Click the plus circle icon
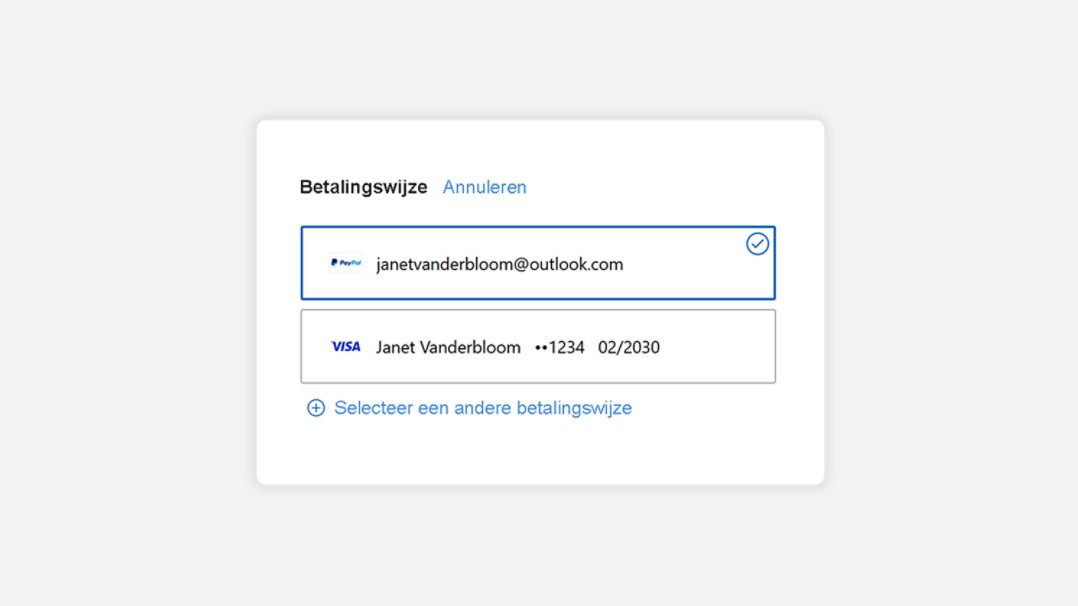This screenshot has width=1078, height=606. [316, 408]
